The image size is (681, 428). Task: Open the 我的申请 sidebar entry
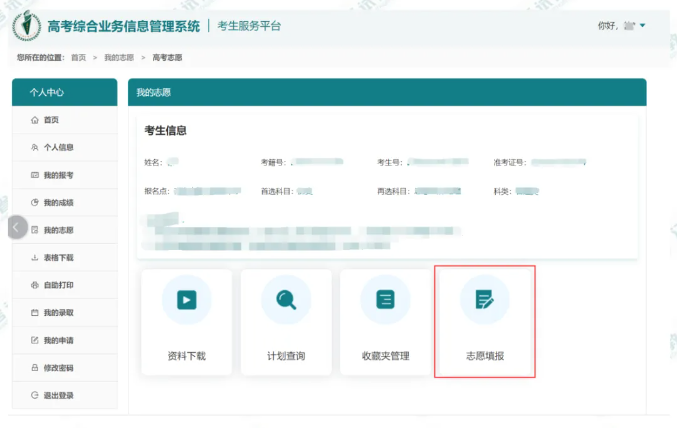point(65,340)
